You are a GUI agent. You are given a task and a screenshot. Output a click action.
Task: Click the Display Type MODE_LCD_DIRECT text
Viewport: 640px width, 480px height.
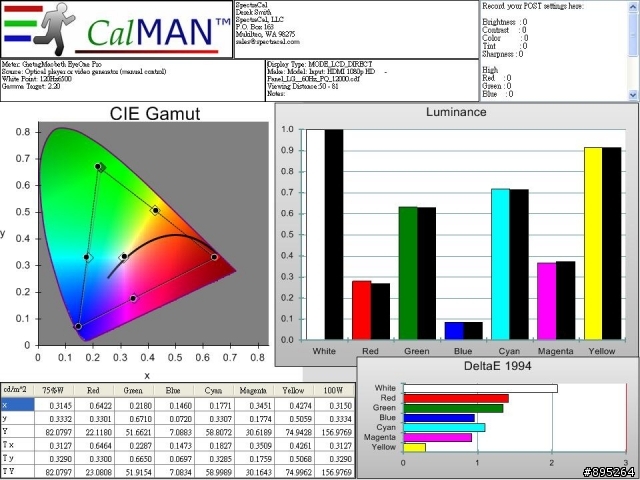tap(320, 64)
